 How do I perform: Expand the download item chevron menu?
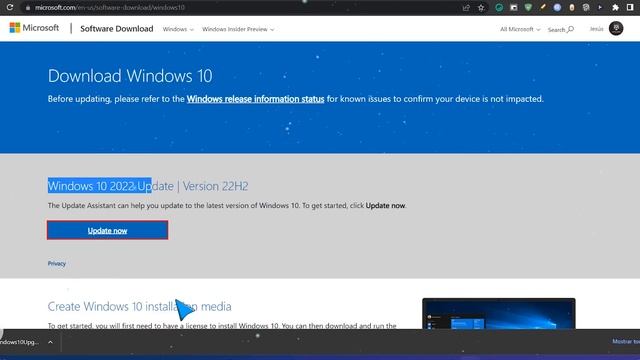point(50,342)
